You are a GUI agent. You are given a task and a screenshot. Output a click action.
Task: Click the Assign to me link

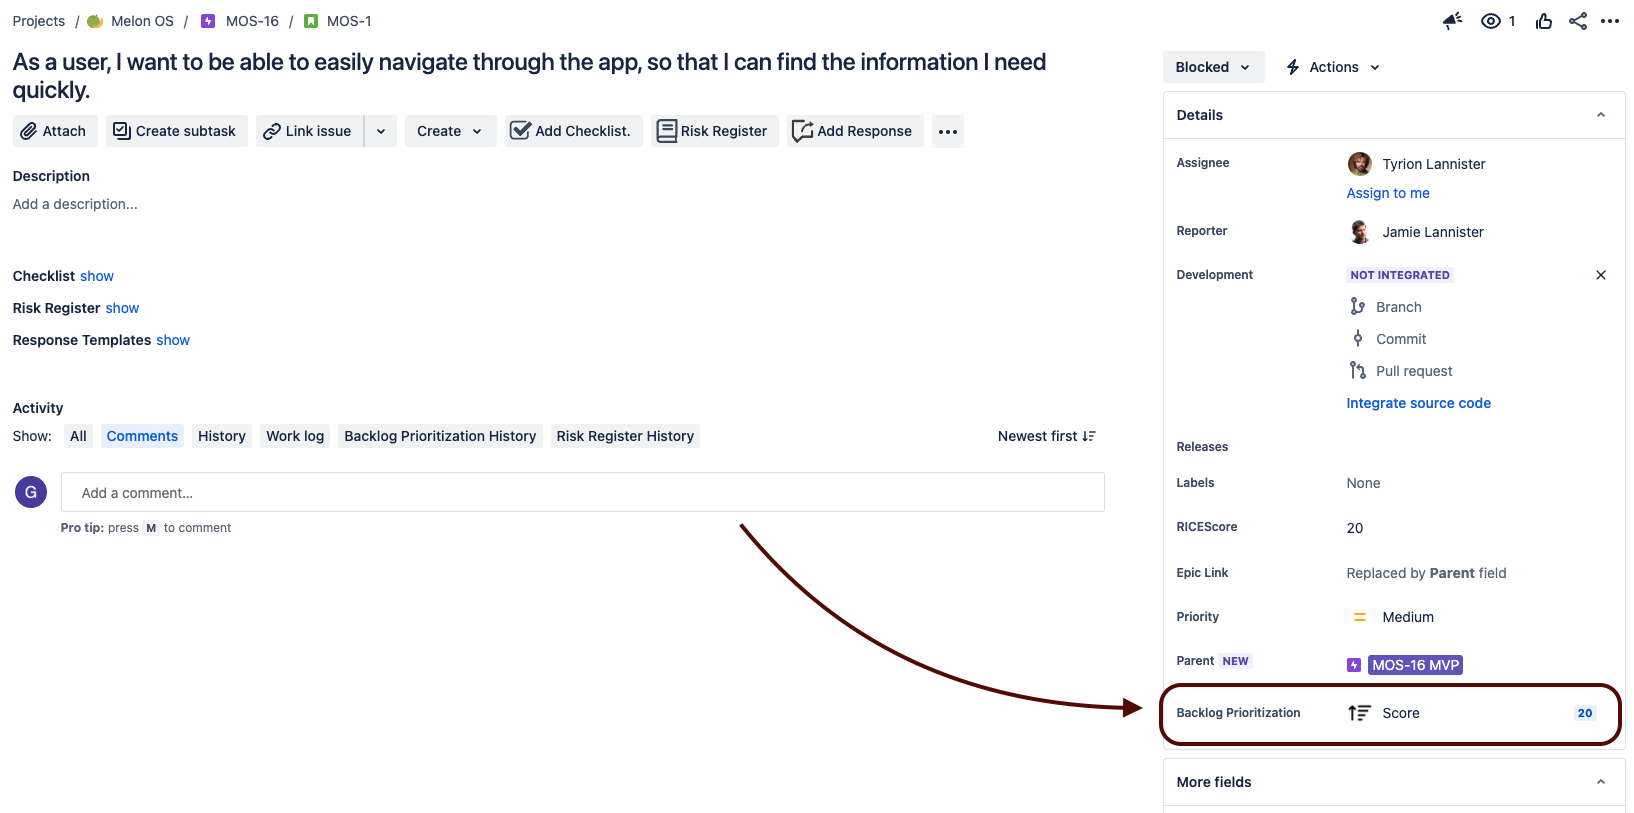click(1387, 193)
